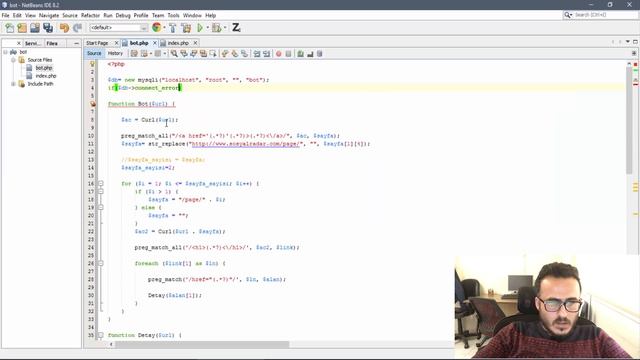The height and width of the screenshot is (360, 640).
Task: Collapse the bot project tree node
Action: [6, 52]
